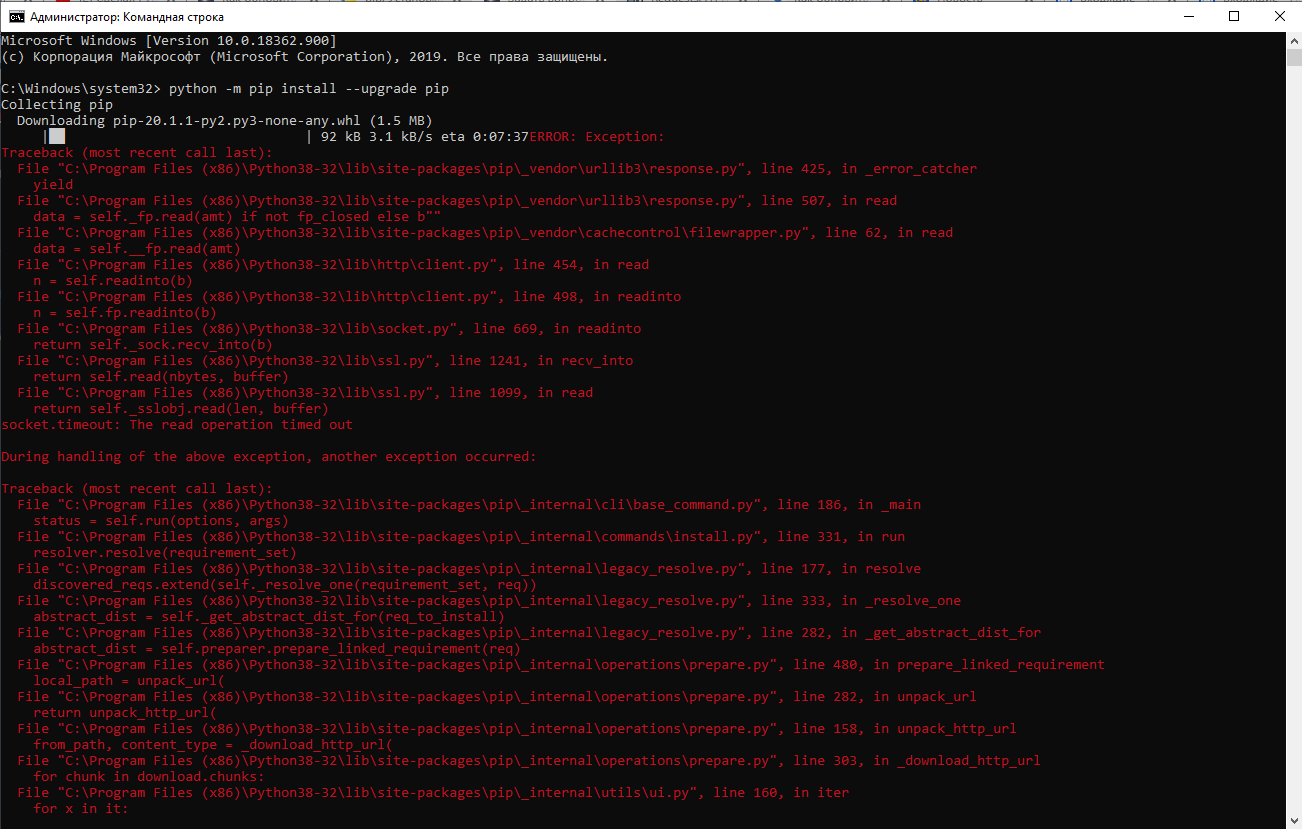1302x829 pixels.
Task: Click the base_command.py line 186 traceback entry
Action: 469,505
